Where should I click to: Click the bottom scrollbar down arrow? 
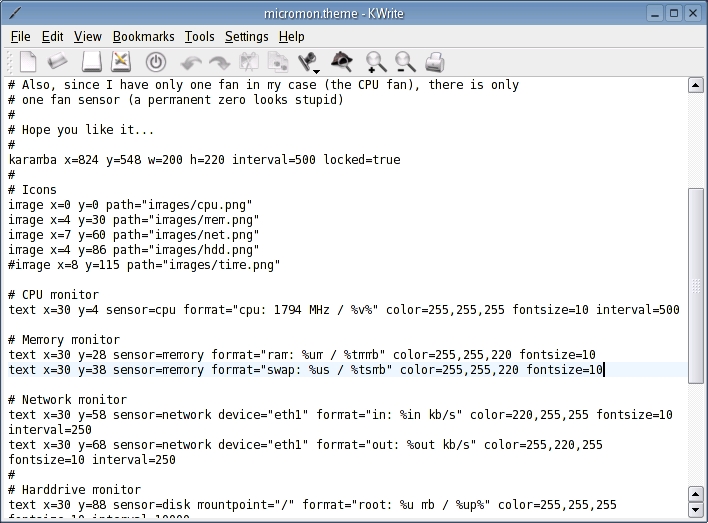(x=696, y=511)
